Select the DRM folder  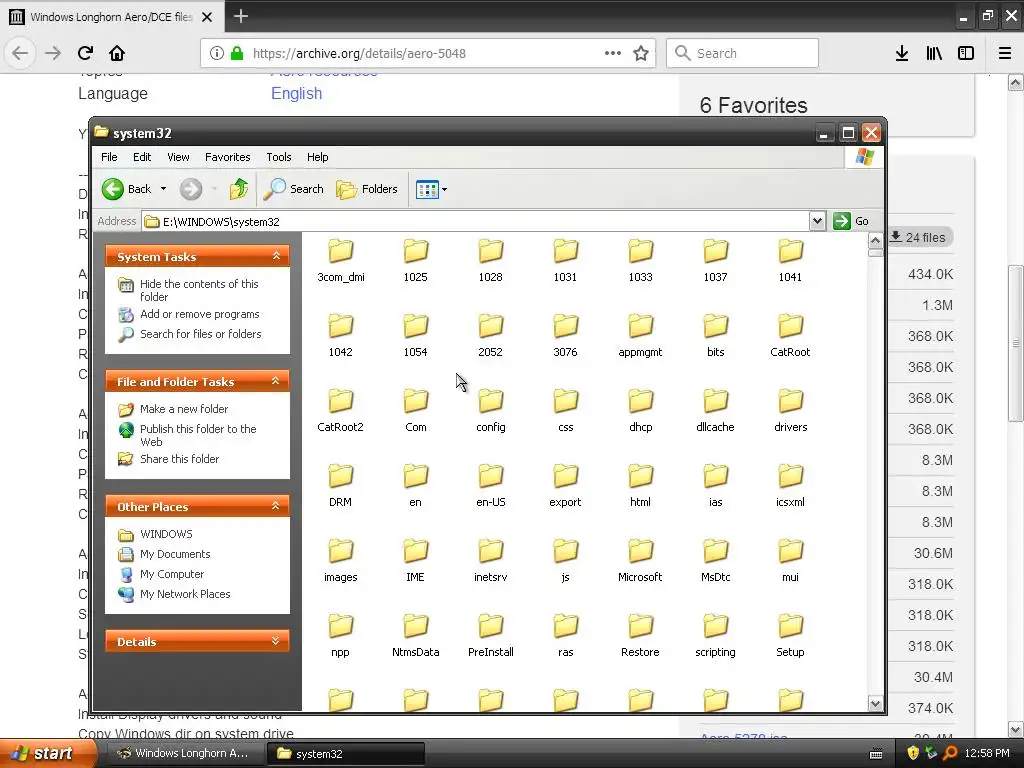click(x=341, y=486)
